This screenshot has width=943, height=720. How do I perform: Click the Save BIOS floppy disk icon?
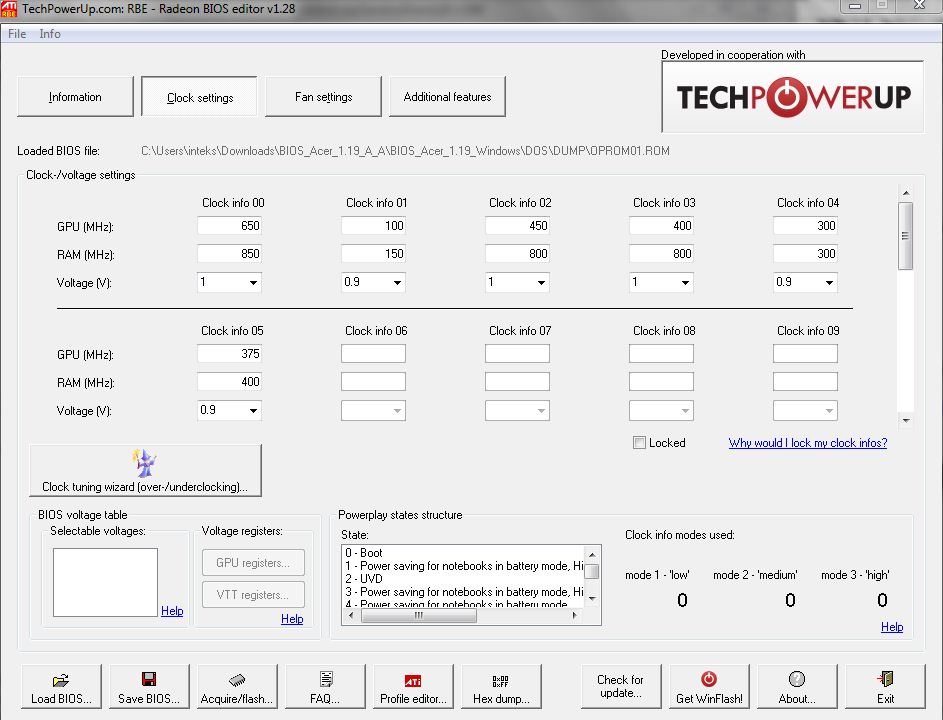click(x=149, y=679)
